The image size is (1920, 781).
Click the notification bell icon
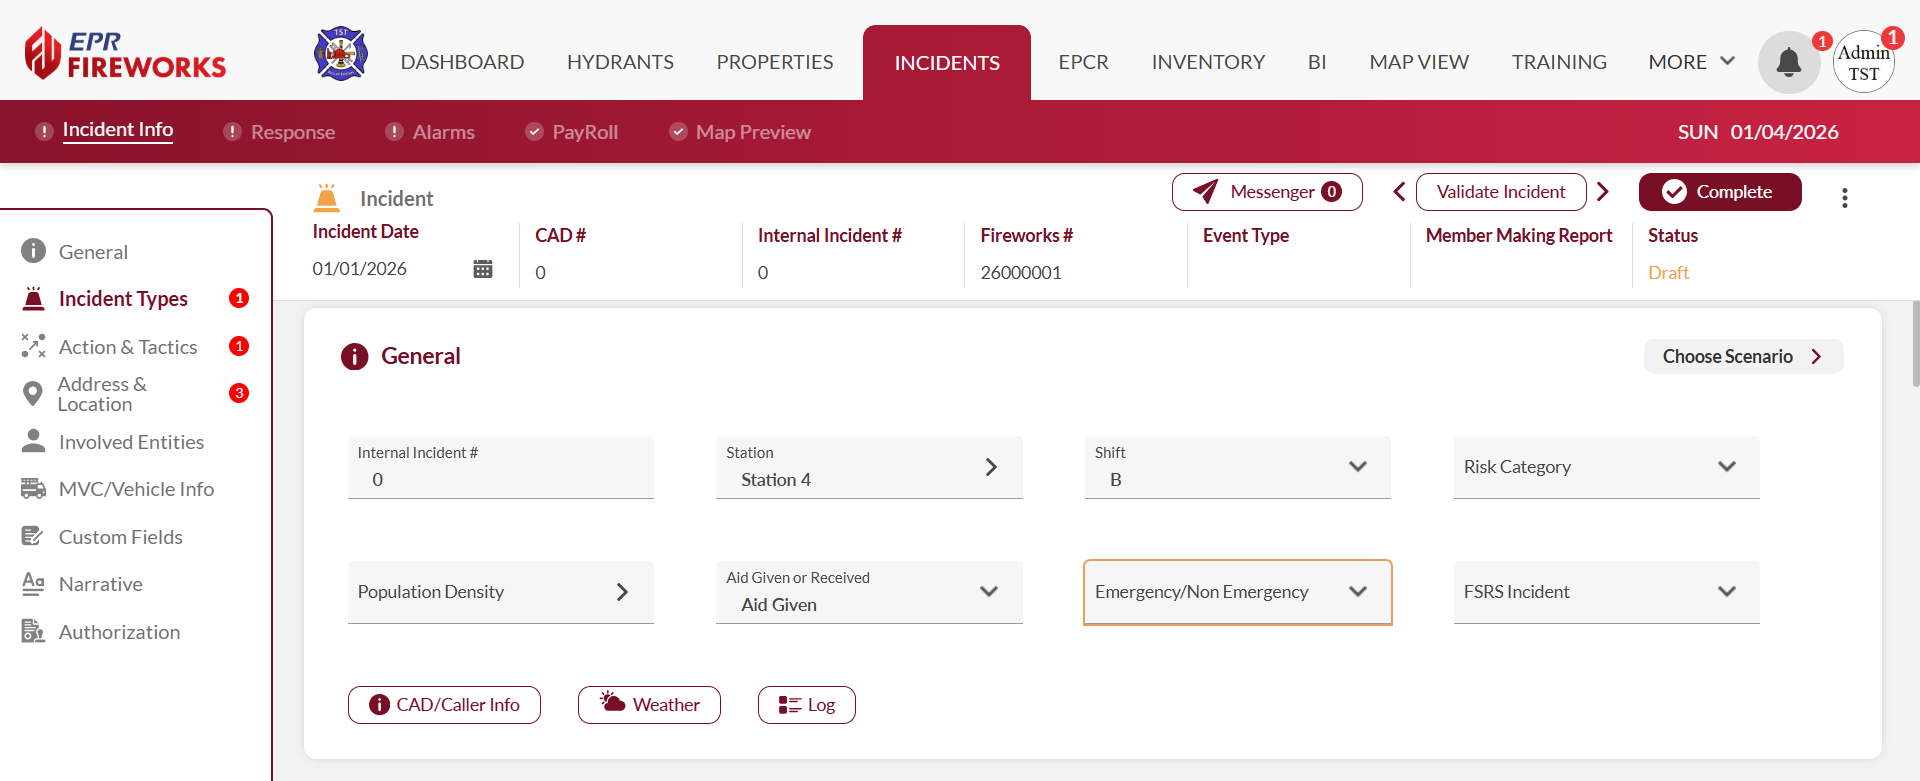1788,63
